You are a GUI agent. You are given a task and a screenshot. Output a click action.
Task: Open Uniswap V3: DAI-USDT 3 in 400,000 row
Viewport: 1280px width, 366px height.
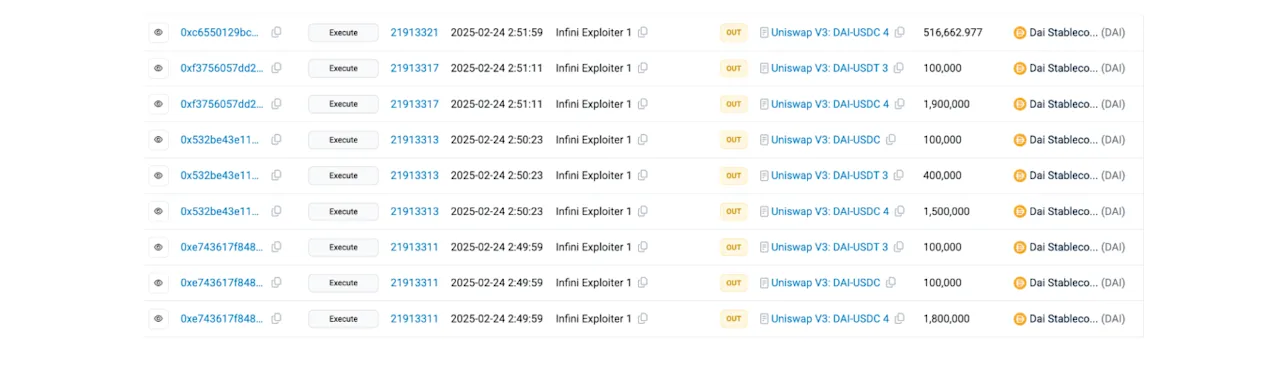829,175
